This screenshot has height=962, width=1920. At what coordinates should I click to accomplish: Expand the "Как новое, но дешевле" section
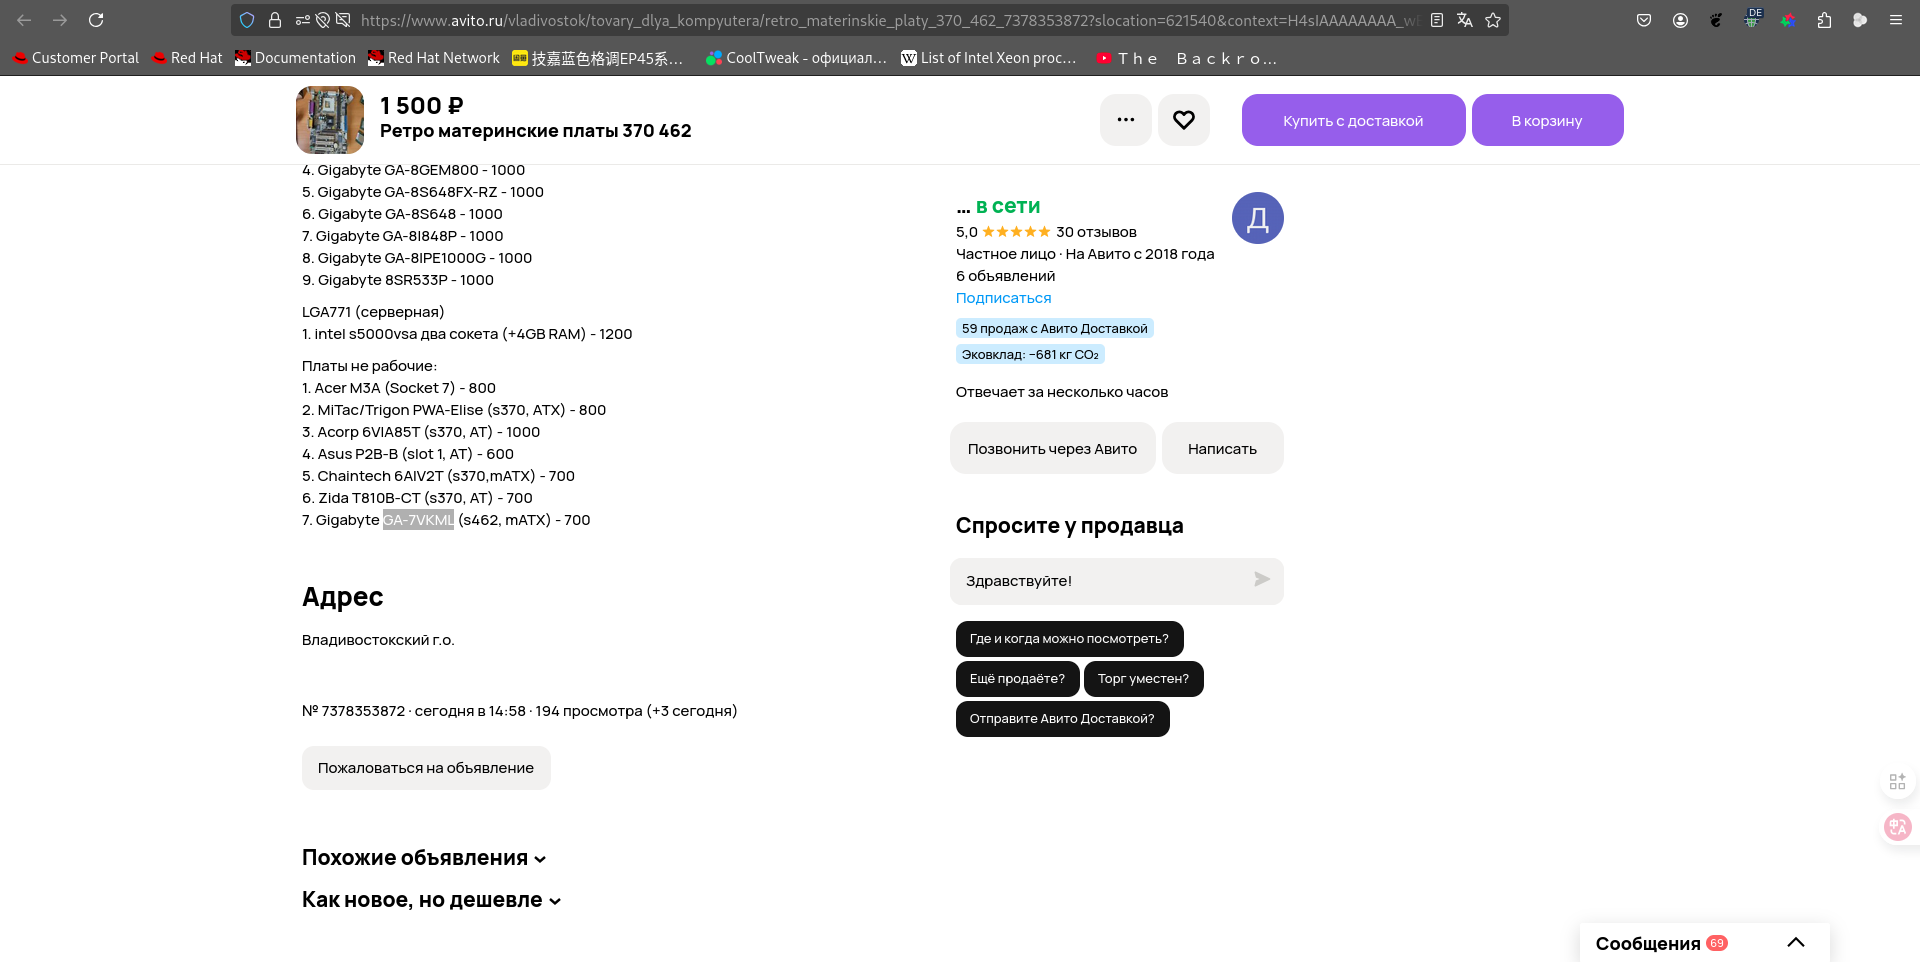point(431,900)
